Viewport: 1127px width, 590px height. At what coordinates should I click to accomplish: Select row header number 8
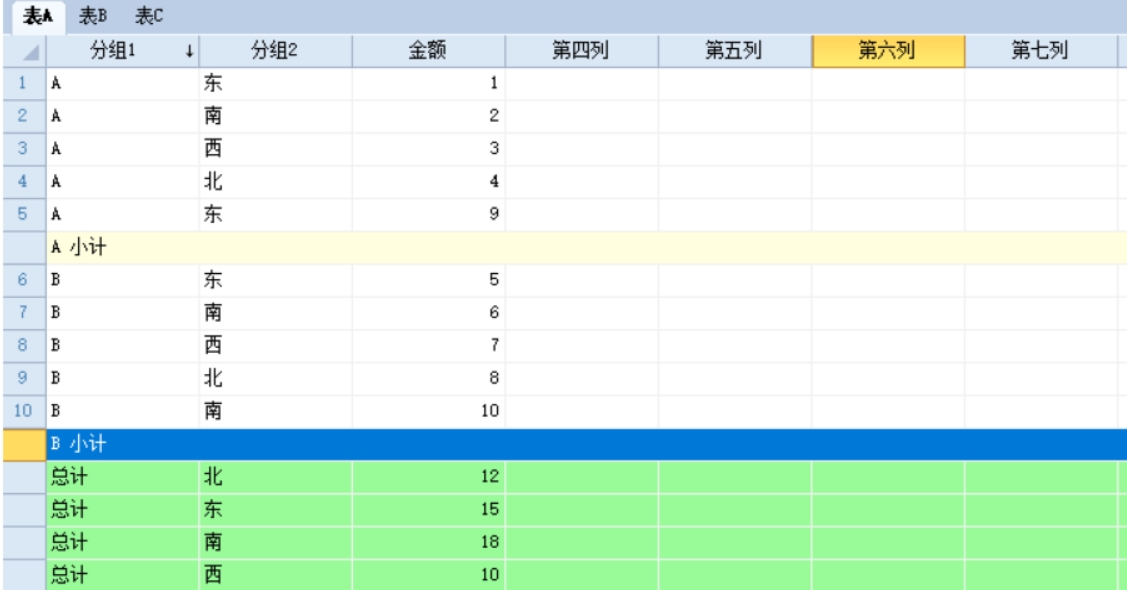point(24,346)
